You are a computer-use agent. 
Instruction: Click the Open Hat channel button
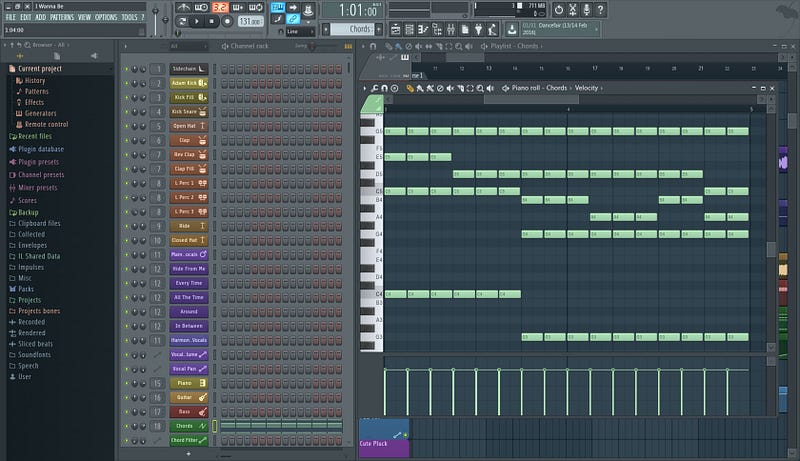[x=189, y=125]
